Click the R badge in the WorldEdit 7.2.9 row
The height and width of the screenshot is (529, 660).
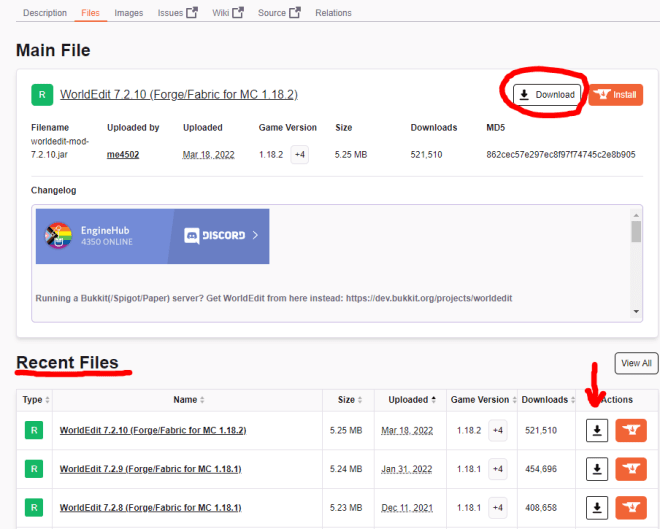point(34,469)
